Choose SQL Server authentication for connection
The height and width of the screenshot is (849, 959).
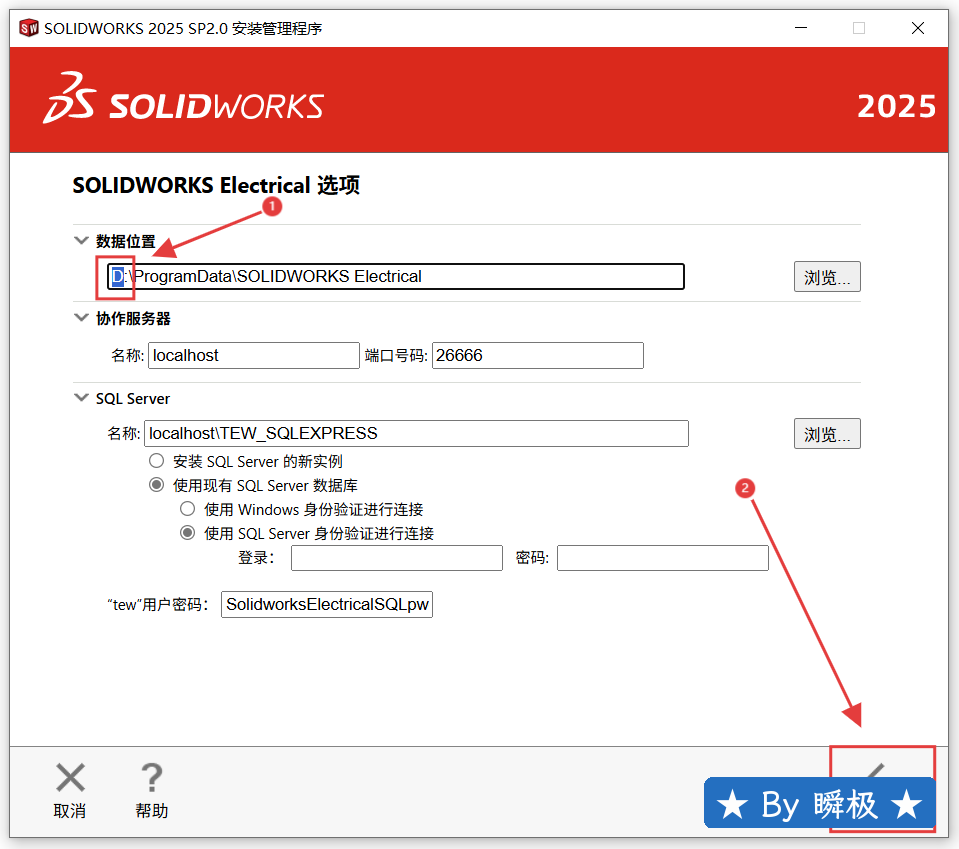click(187, 533)
